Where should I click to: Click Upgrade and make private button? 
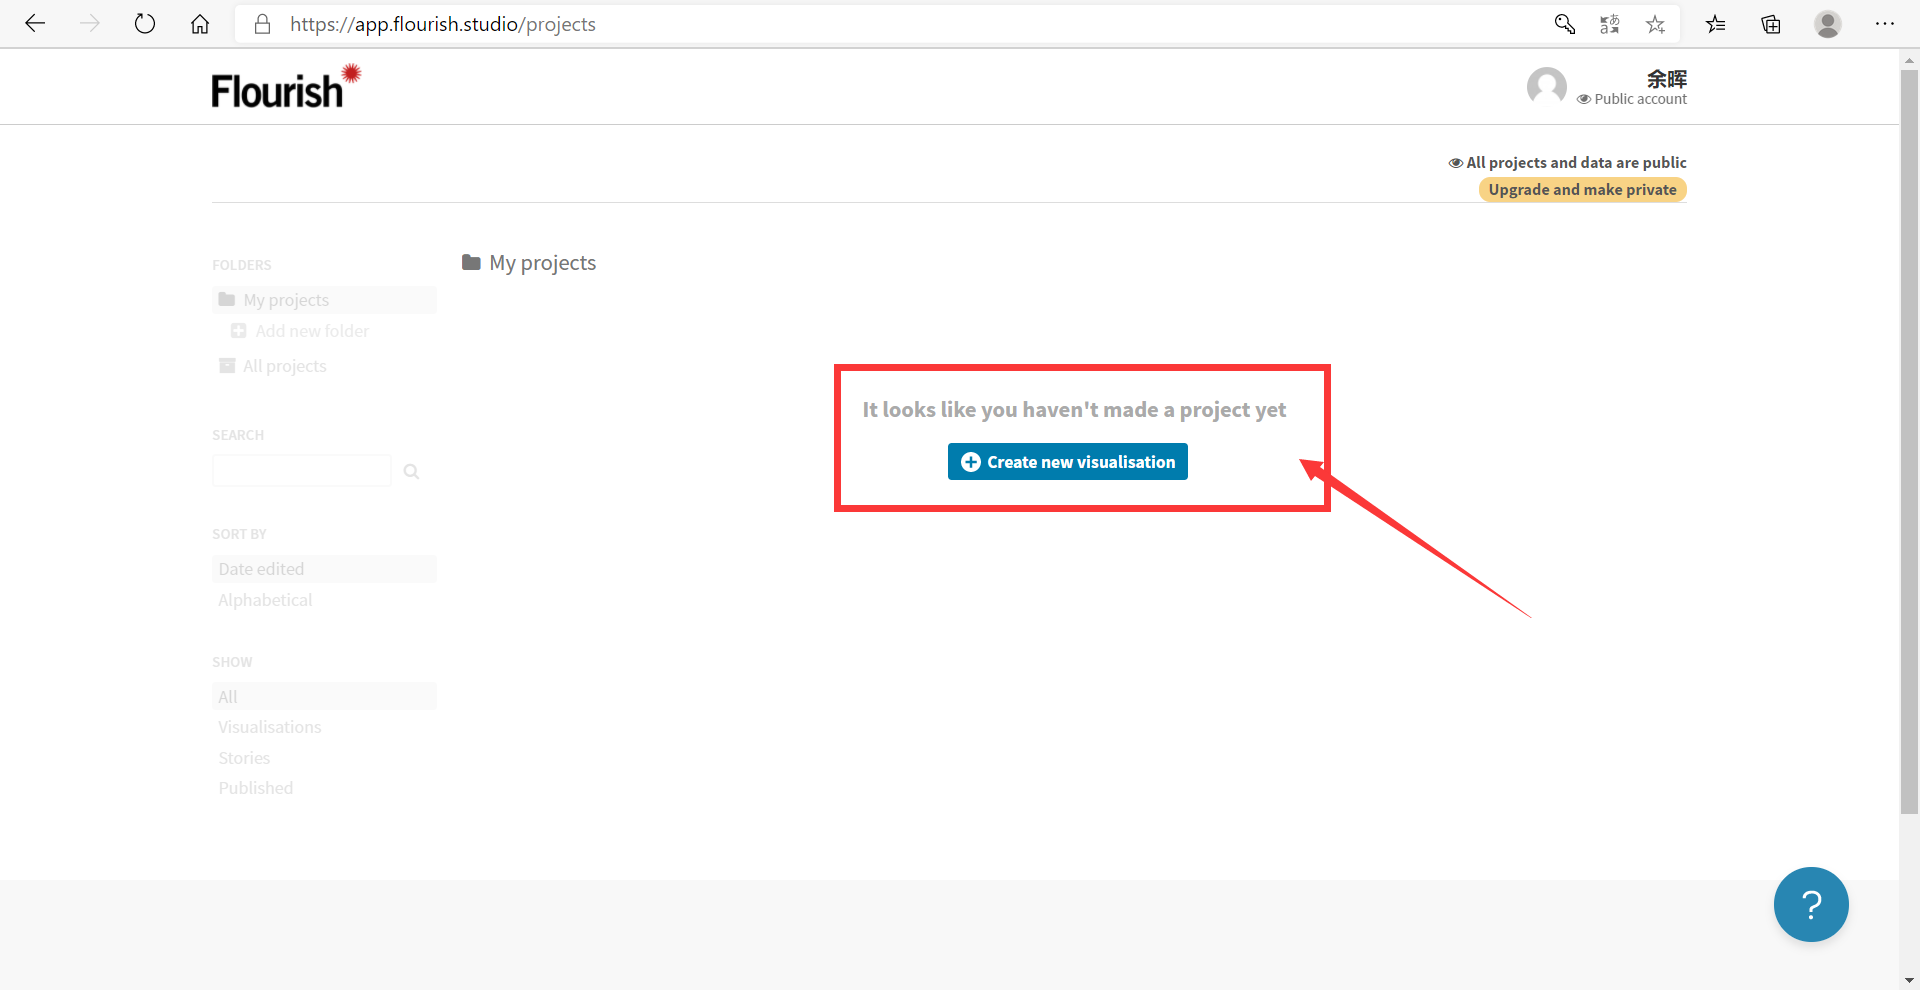[x=1583, y=190]
